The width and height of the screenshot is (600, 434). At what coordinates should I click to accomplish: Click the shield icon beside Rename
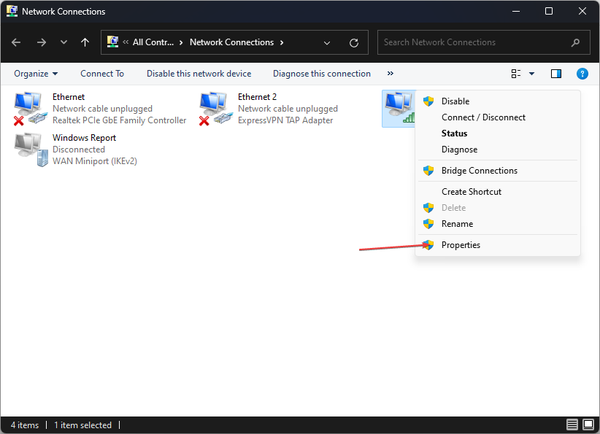428,224
